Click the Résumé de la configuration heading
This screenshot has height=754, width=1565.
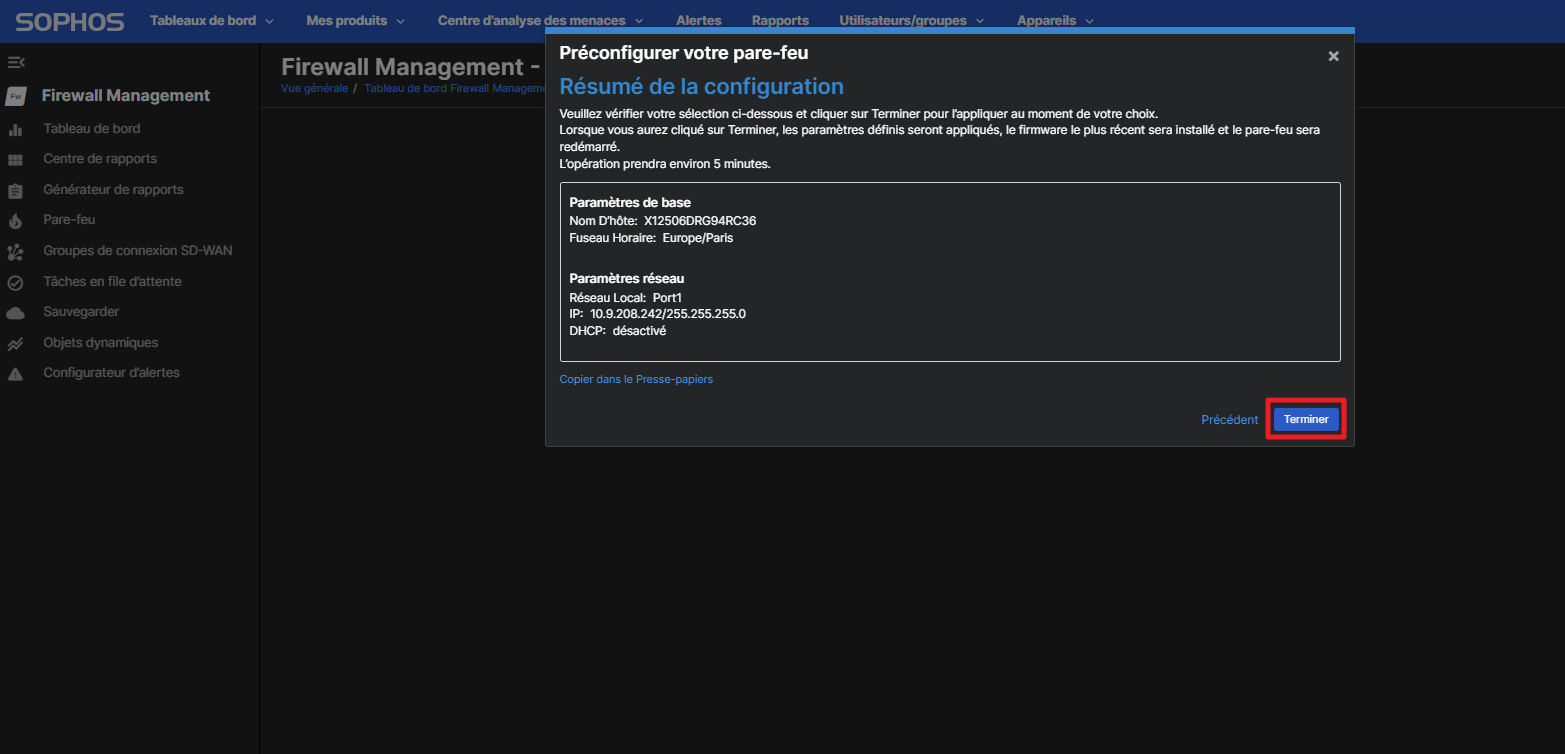701,86
